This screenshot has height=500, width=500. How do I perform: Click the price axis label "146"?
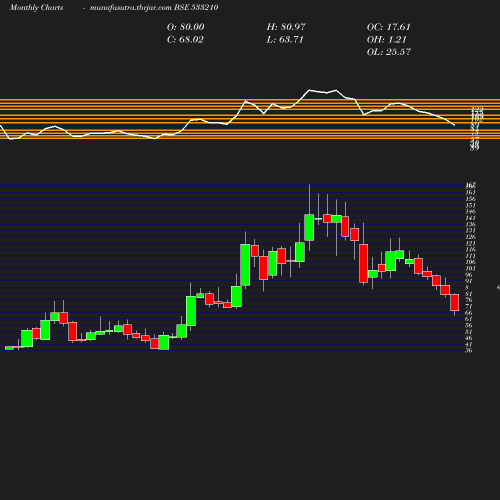coord(470,211)
